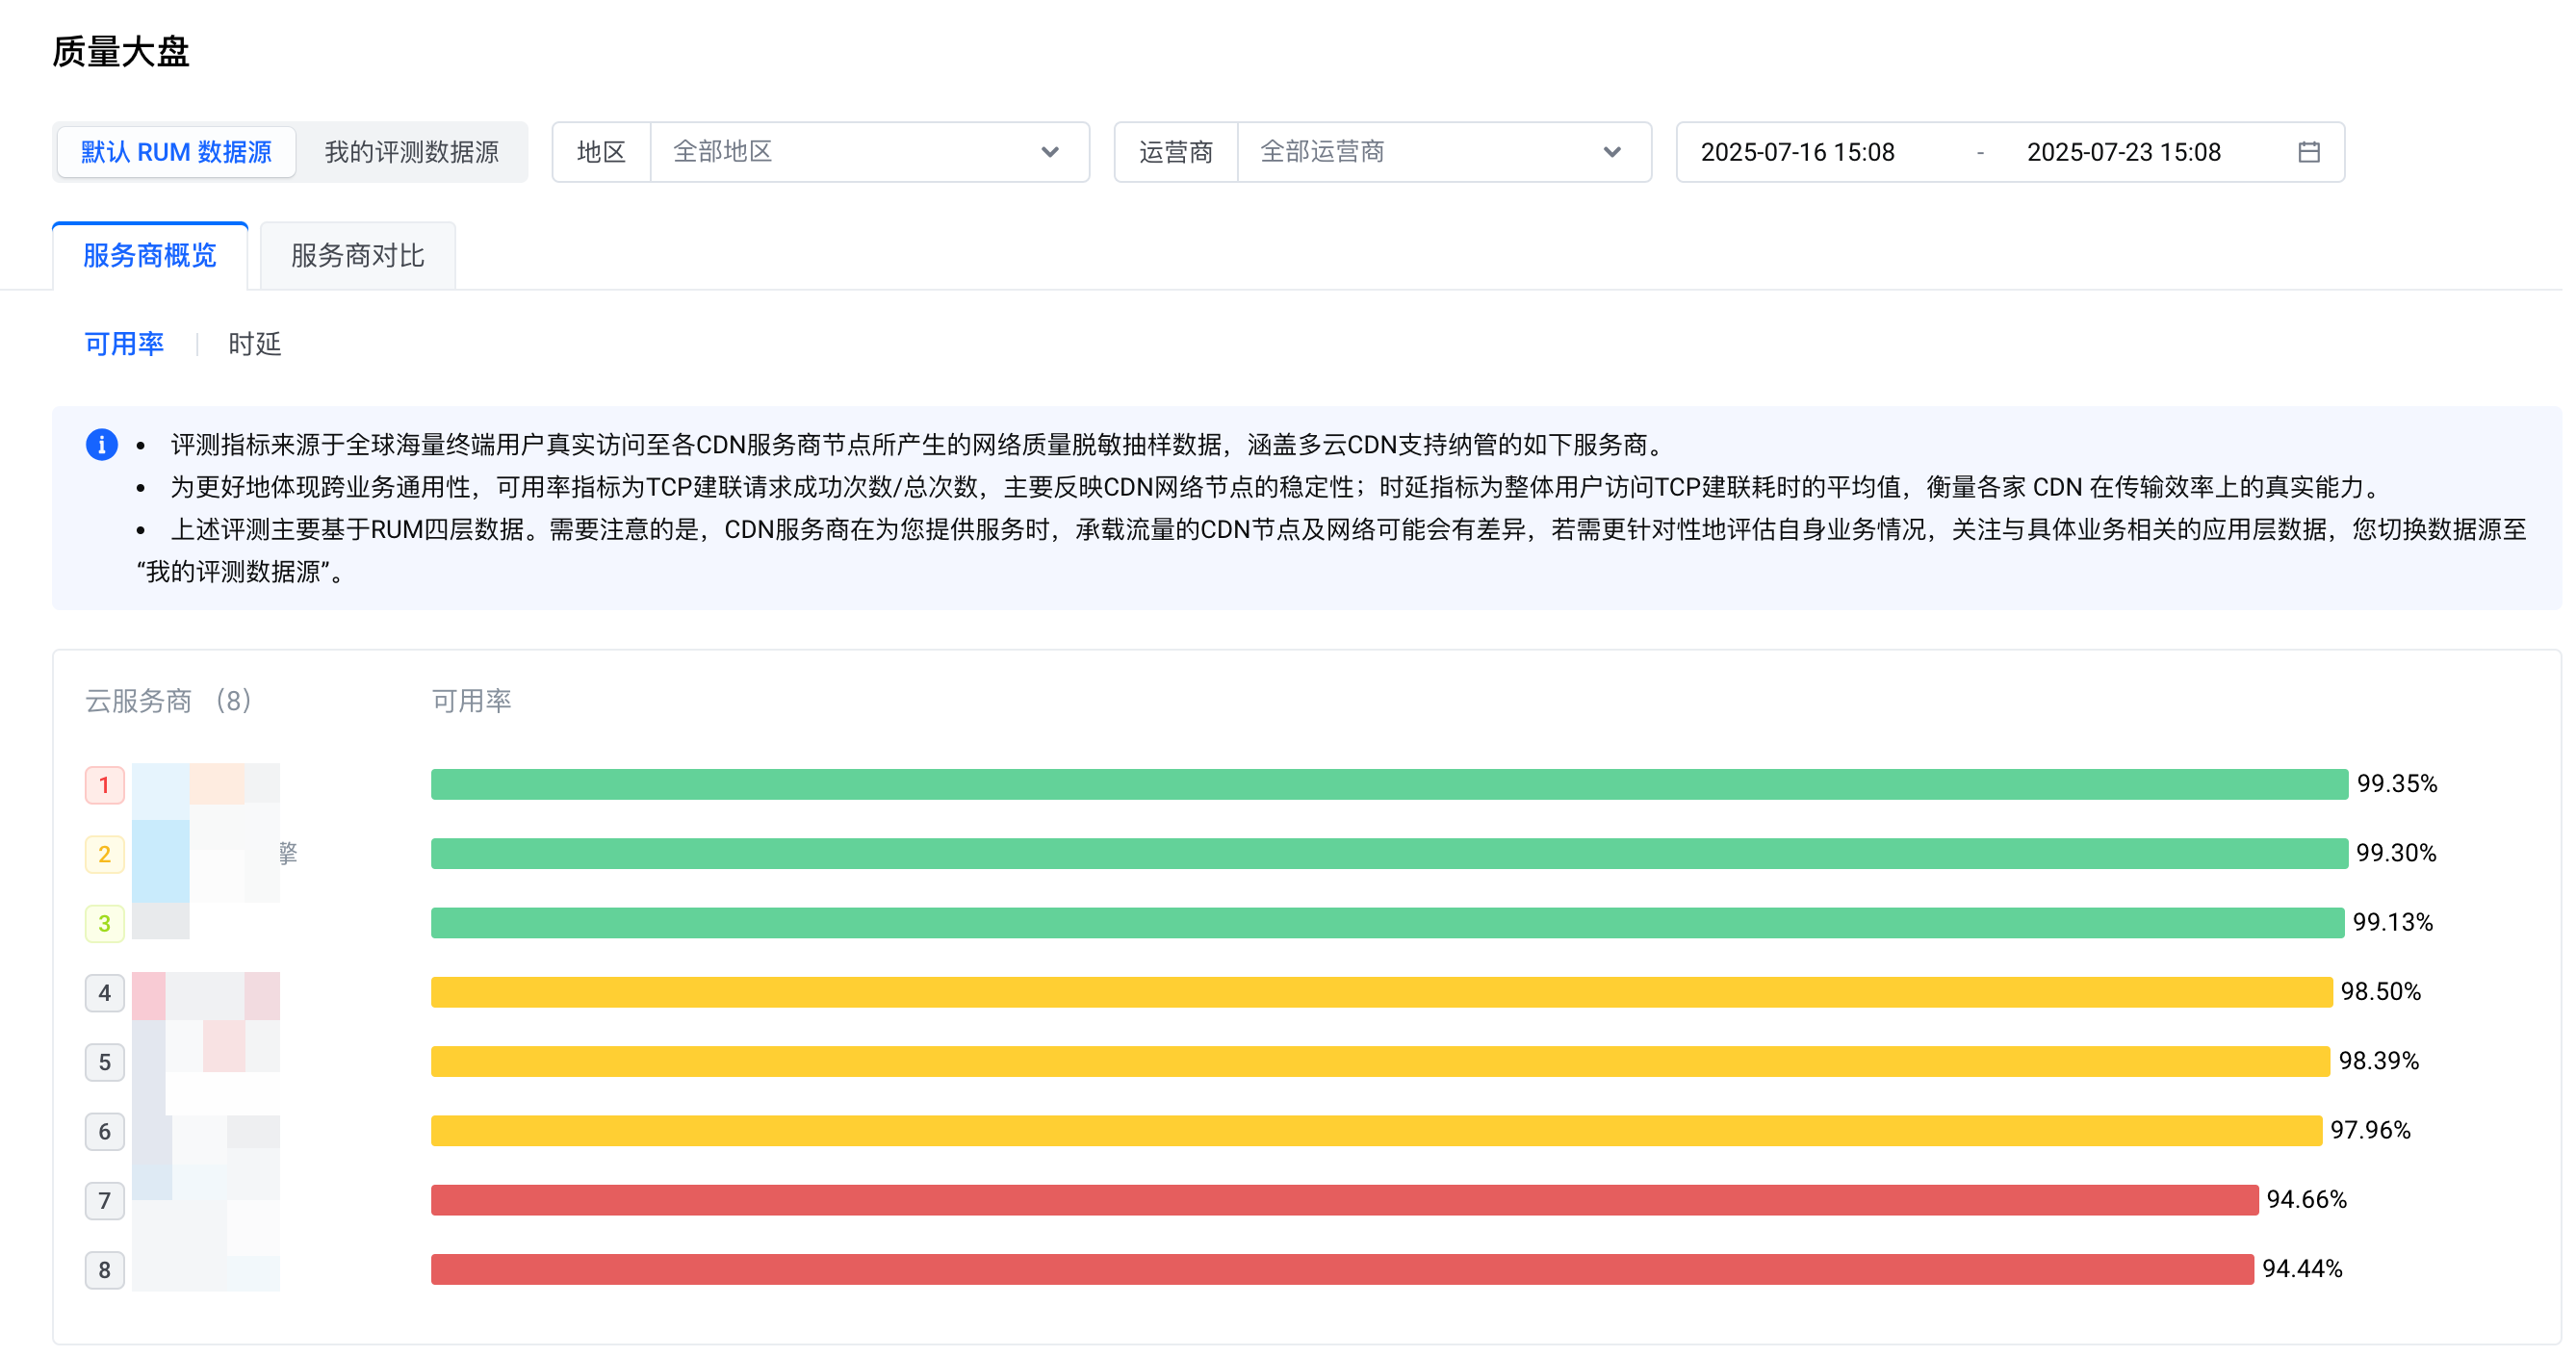Click the rank 4 badge
Viewport: 2576px width, 1357px height.
pyautogui.click(x=104, y=993)
